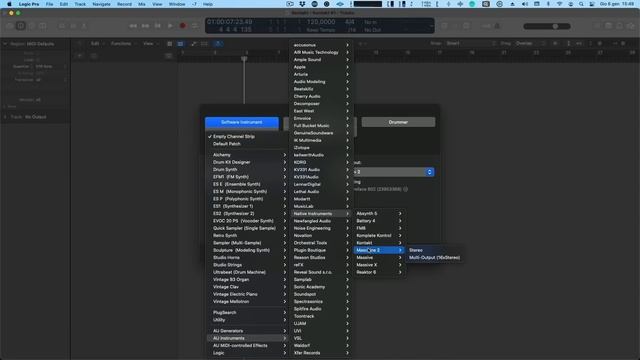Screen dimensions: 640x360
Task: Expand Ultrabeat (Drum Machine) submenu
Action: 246,272
